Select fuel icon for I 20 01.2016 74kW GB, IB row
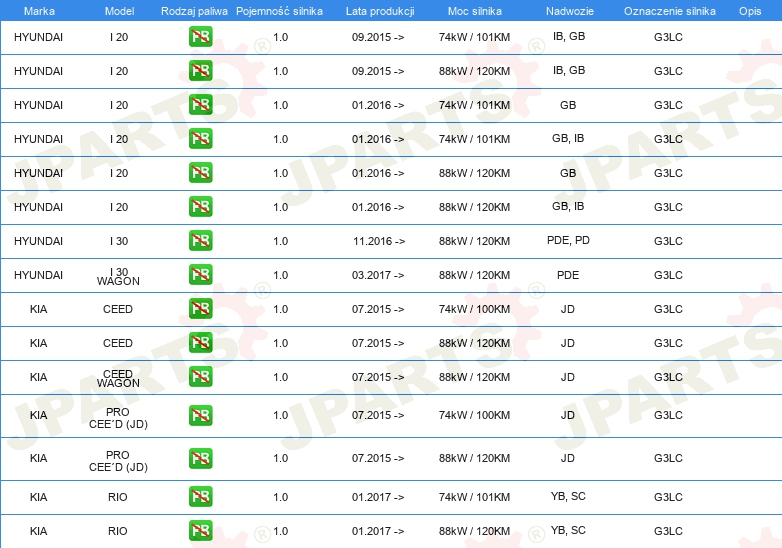782x548 pixels. click(x=200, y=139)
